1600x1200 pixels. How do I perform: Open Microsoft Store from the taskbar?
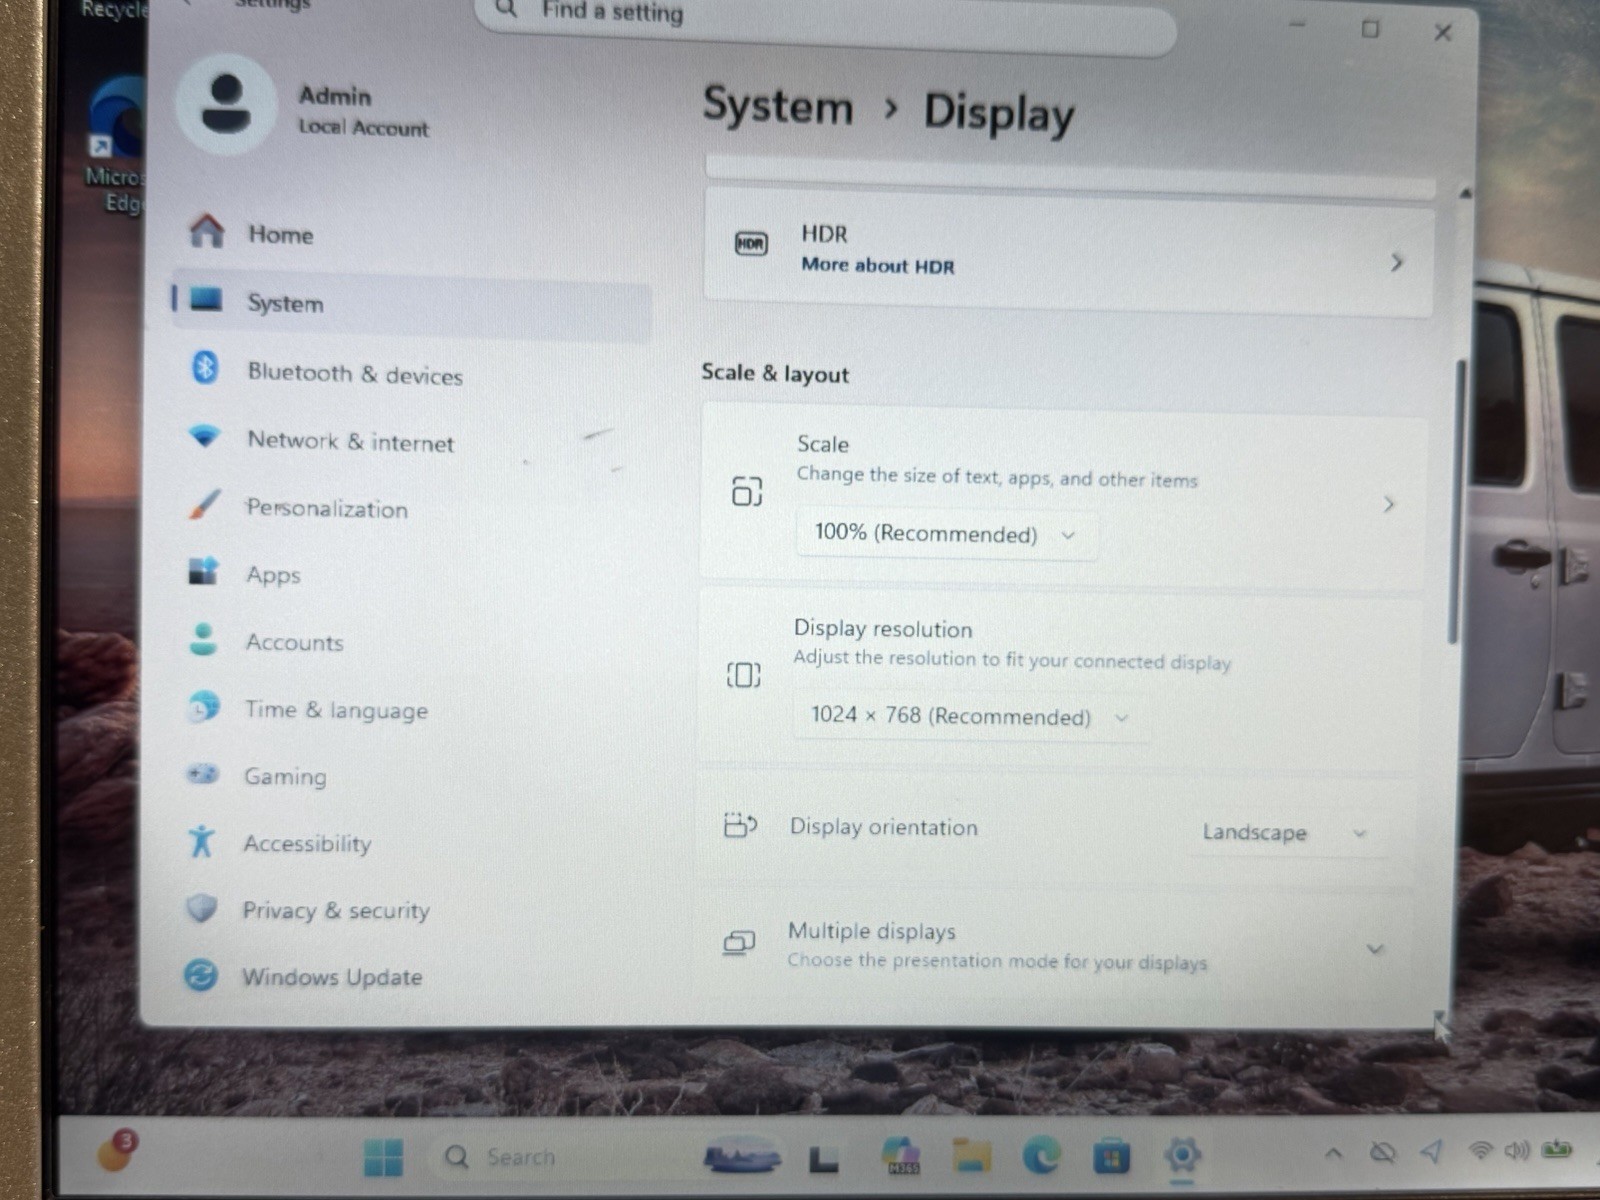click(x=1111, y=1157)
